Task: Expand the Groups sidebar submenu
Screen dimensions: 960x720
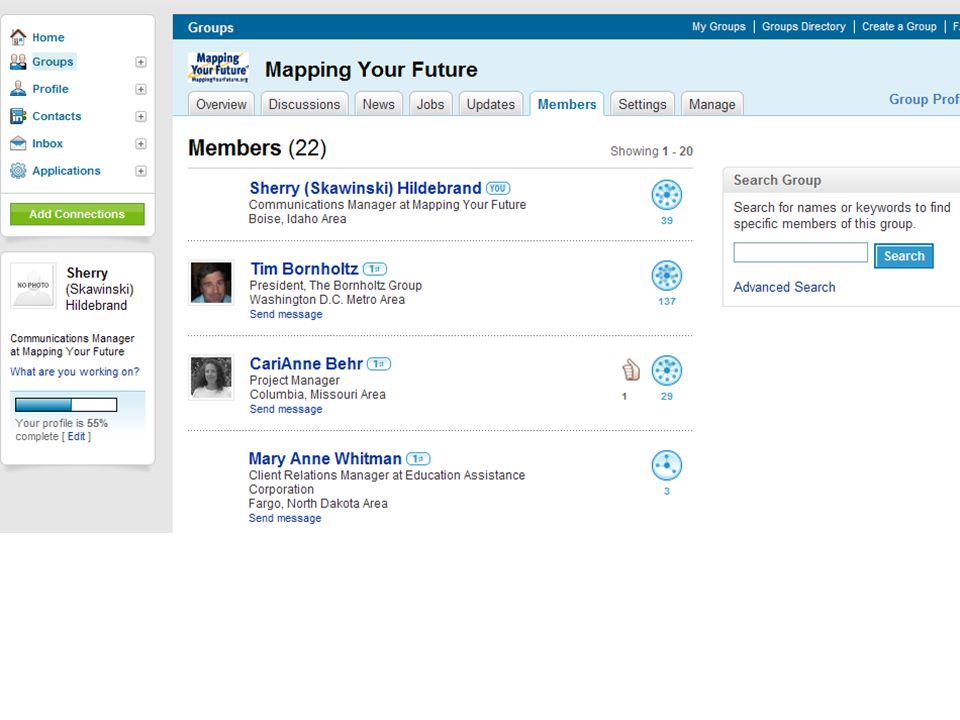Action: [x=141, y=62]
